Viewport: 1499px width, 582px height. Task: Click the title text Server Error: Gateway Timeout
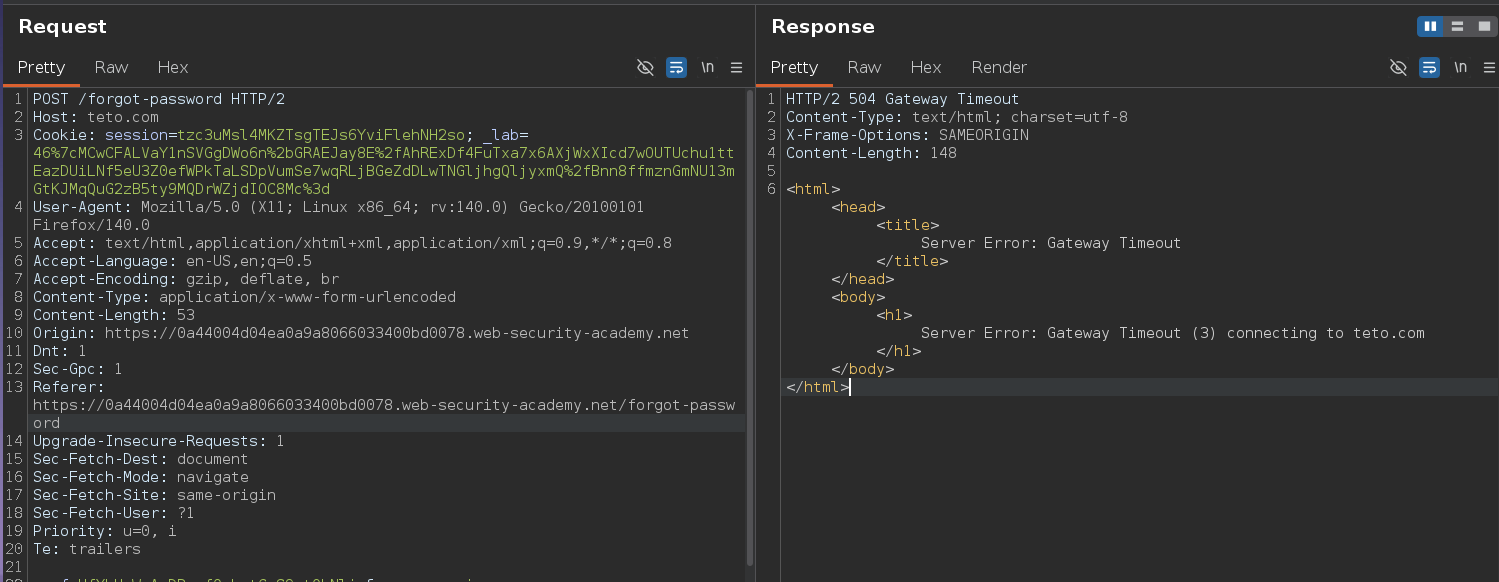click(1051, 243)
